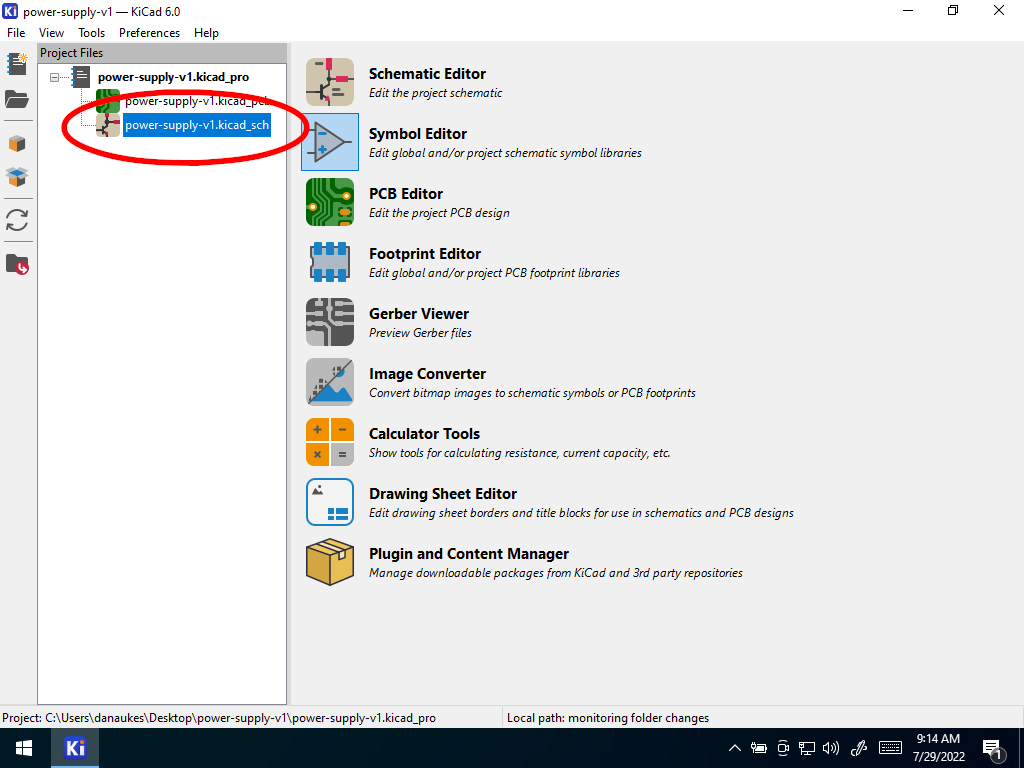Image resolution: width=1024 pixels, height=768 pixels.
Task: Launch the Image Converter icon
Action: [x=330, y=383]
